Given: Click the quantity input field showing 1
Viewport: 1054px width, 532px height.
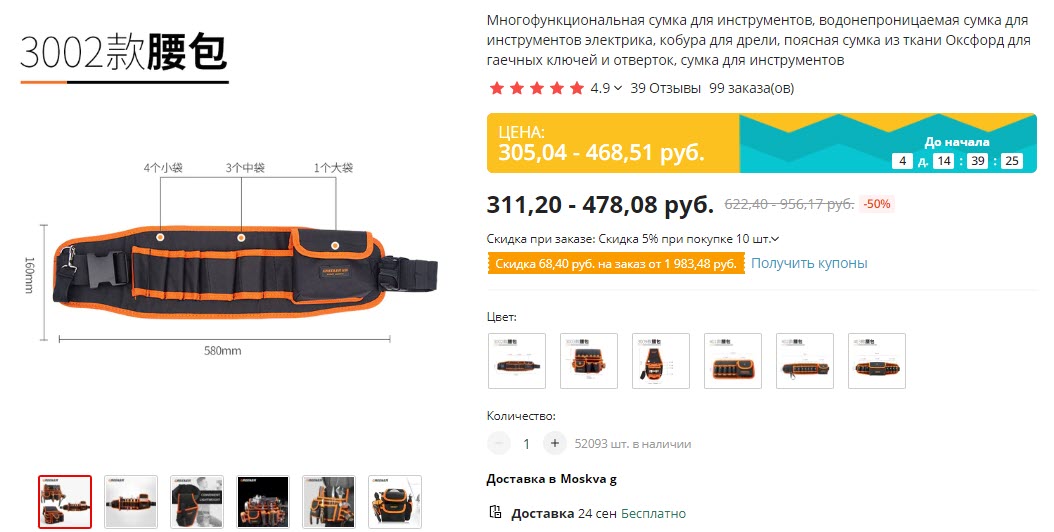Looking at the screenshot, I should coord(526,444).
